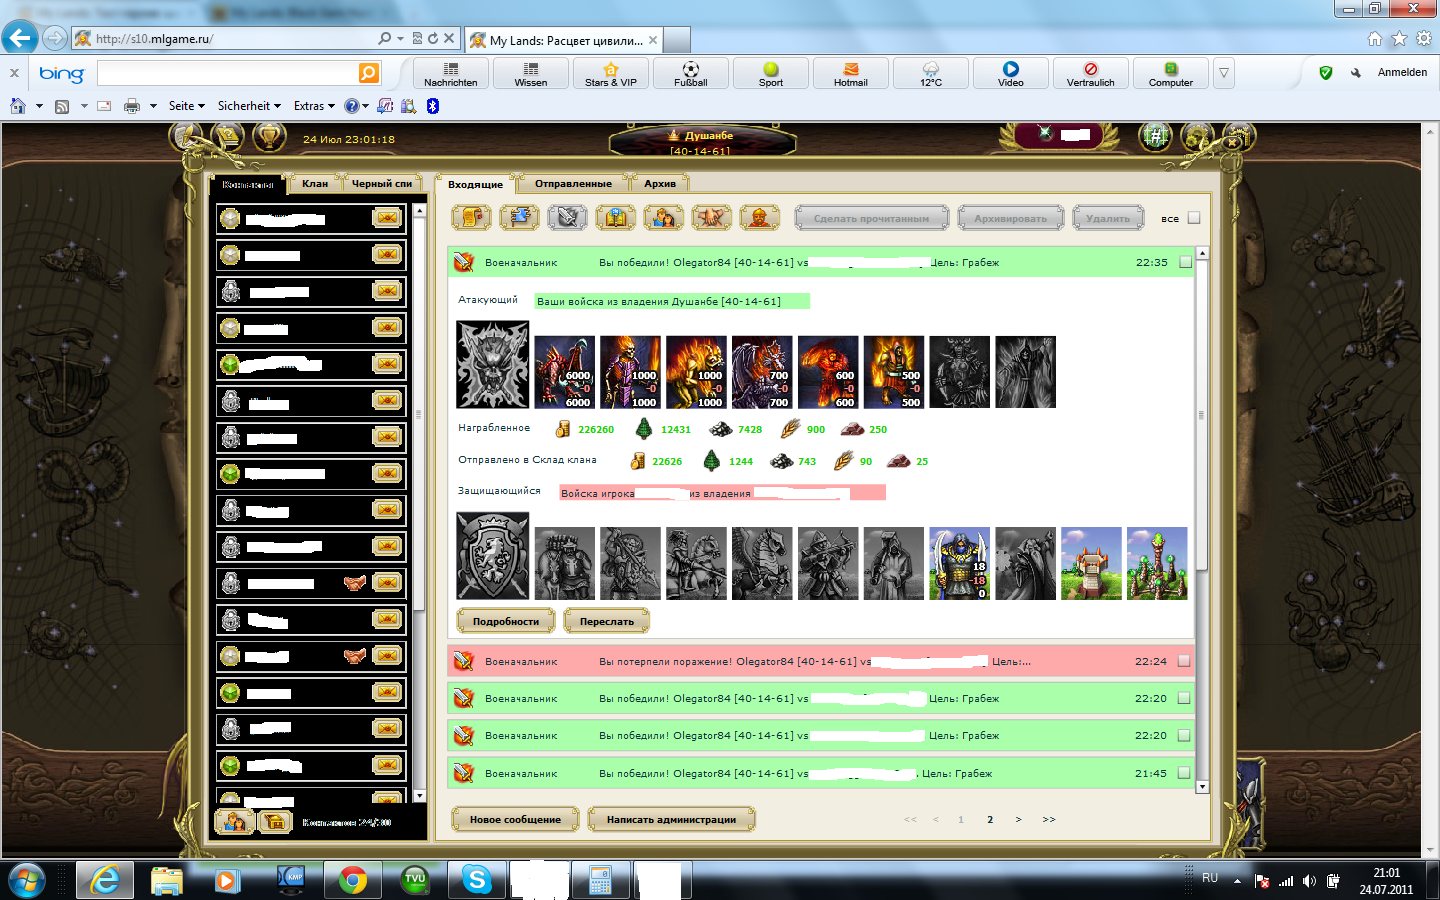1440x900 pixels.
Task: Select the open book filter icon
Action: [x=615, y=217]
